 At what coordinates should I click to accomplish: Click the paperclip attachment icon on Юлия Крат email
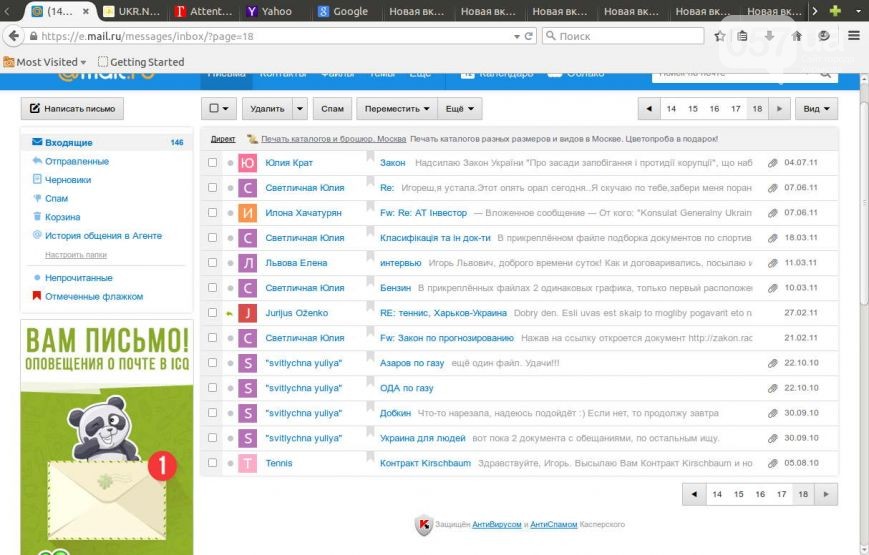(772, 162)
